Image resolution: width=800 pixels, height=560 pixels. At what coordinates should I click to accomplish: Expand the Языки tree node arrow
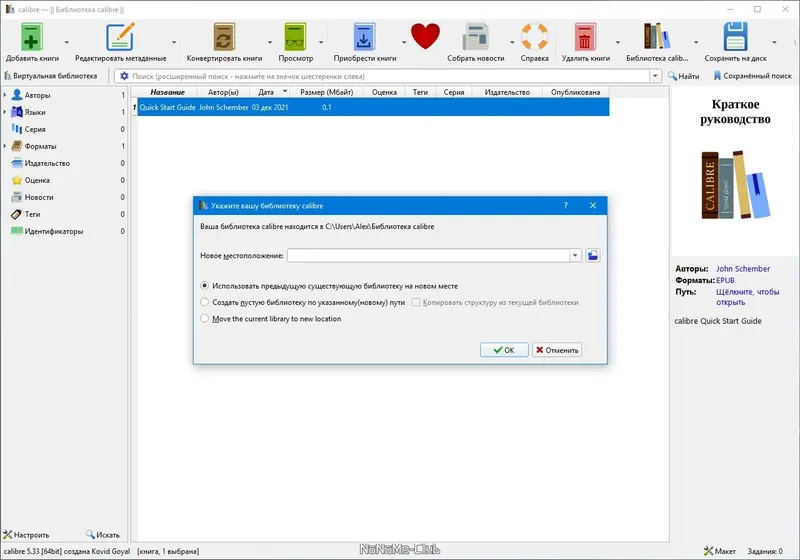click(5, 112)
